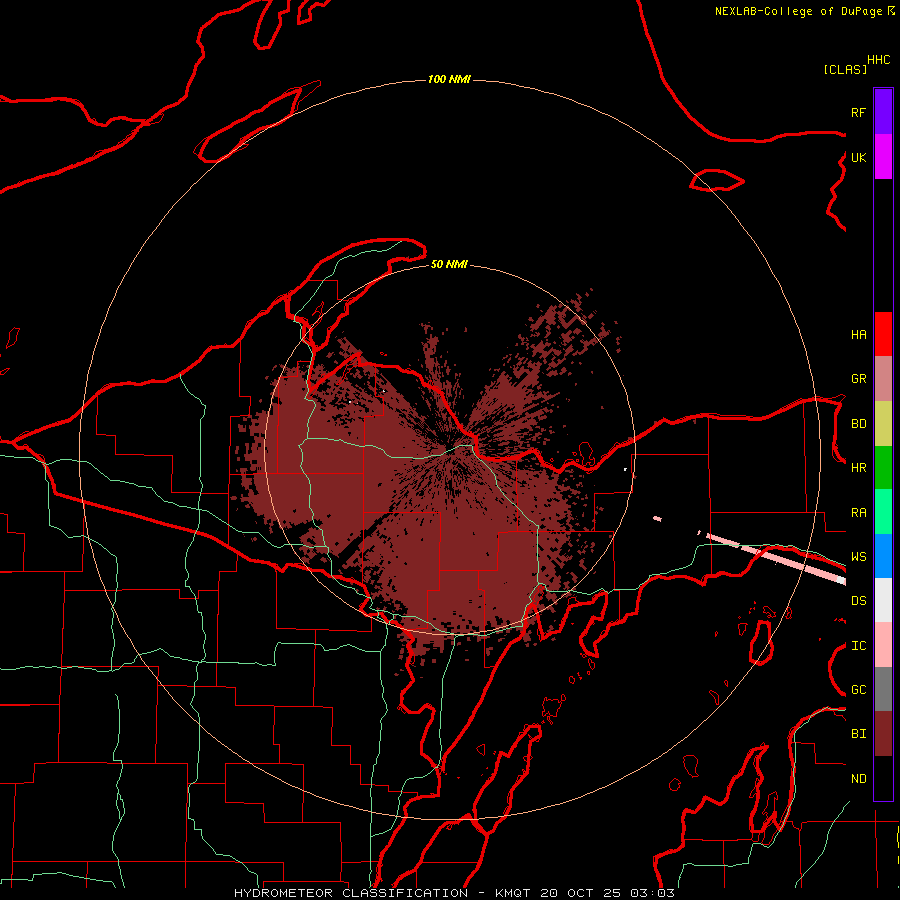
Task: Click the RF purple legend swatch
Action: 883,112
